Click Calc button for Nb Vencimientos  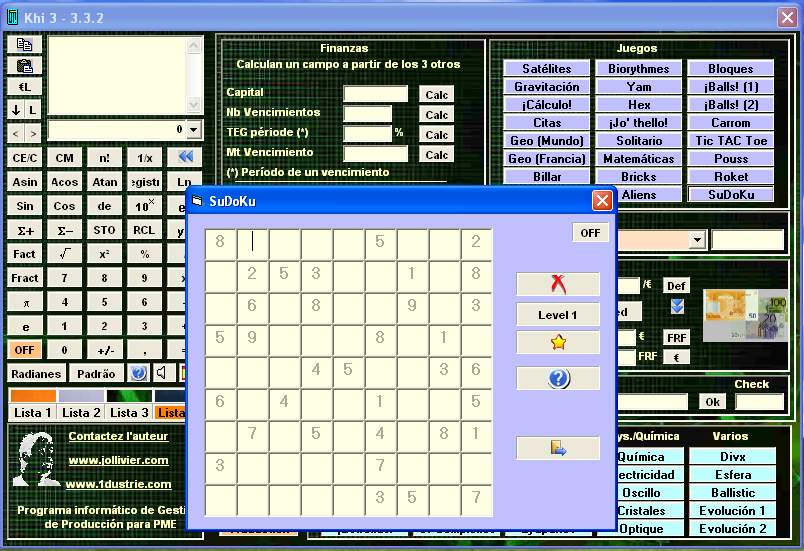[436, 115]
